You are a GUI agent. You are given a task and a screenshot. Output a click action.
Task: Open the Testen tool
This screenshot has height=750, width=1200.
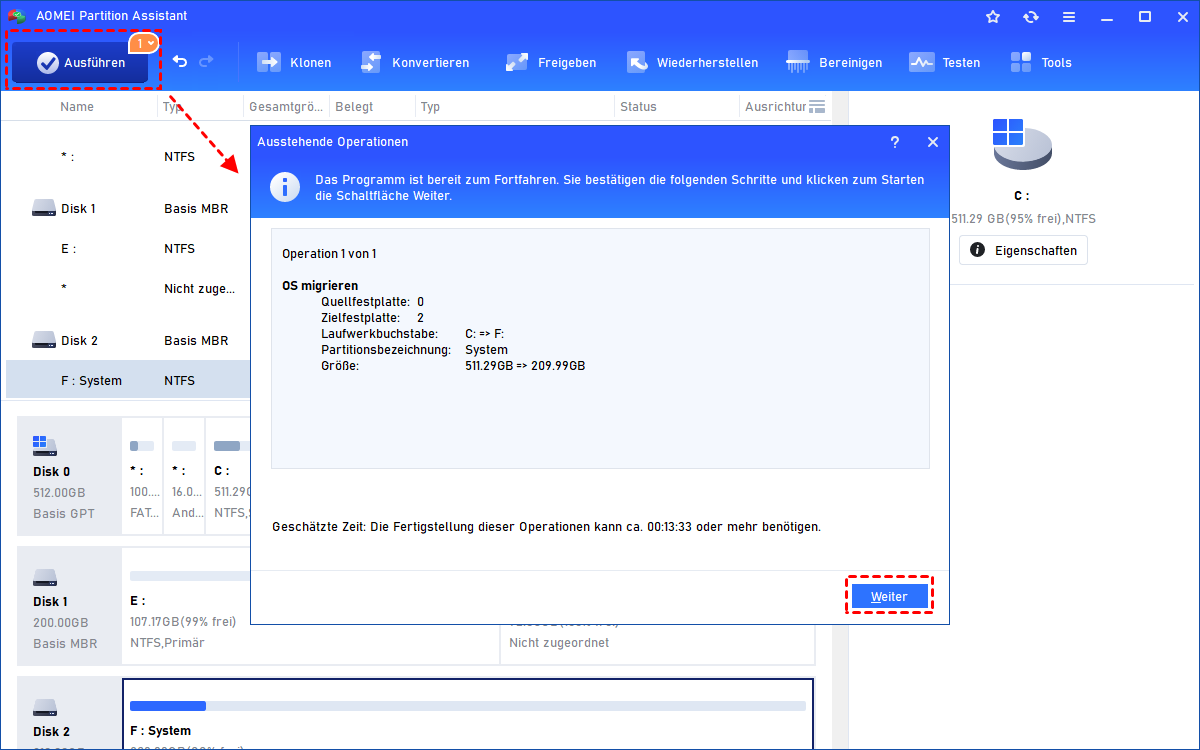(944, 62)
